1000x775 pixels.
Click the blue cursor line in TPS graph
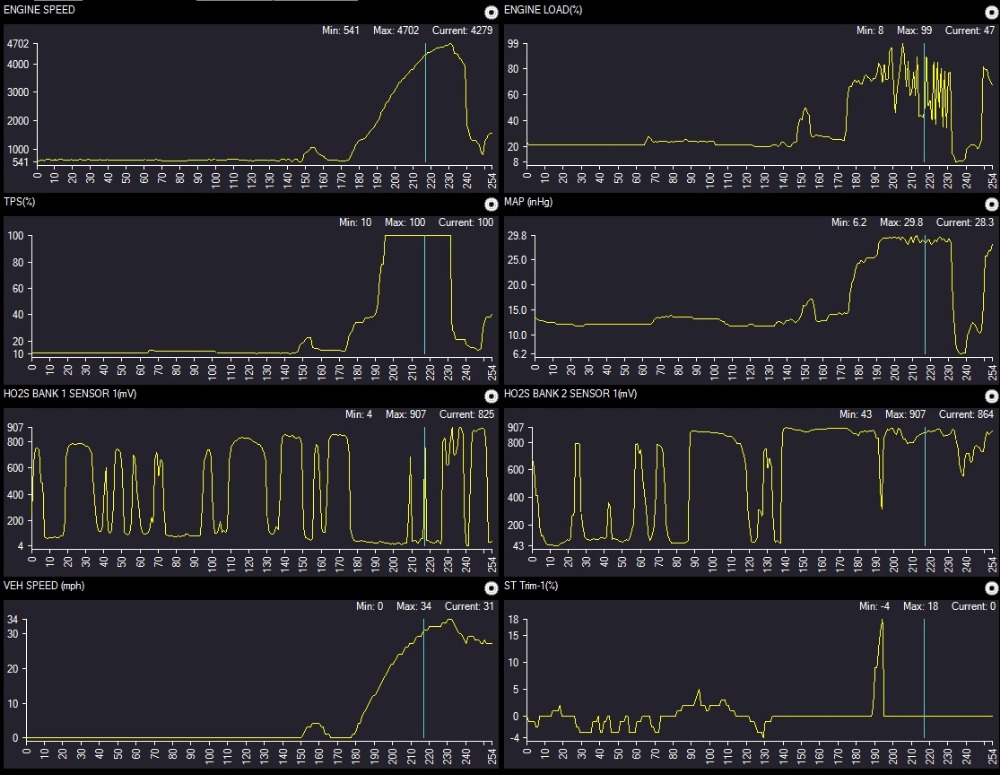tap(424, 290)
